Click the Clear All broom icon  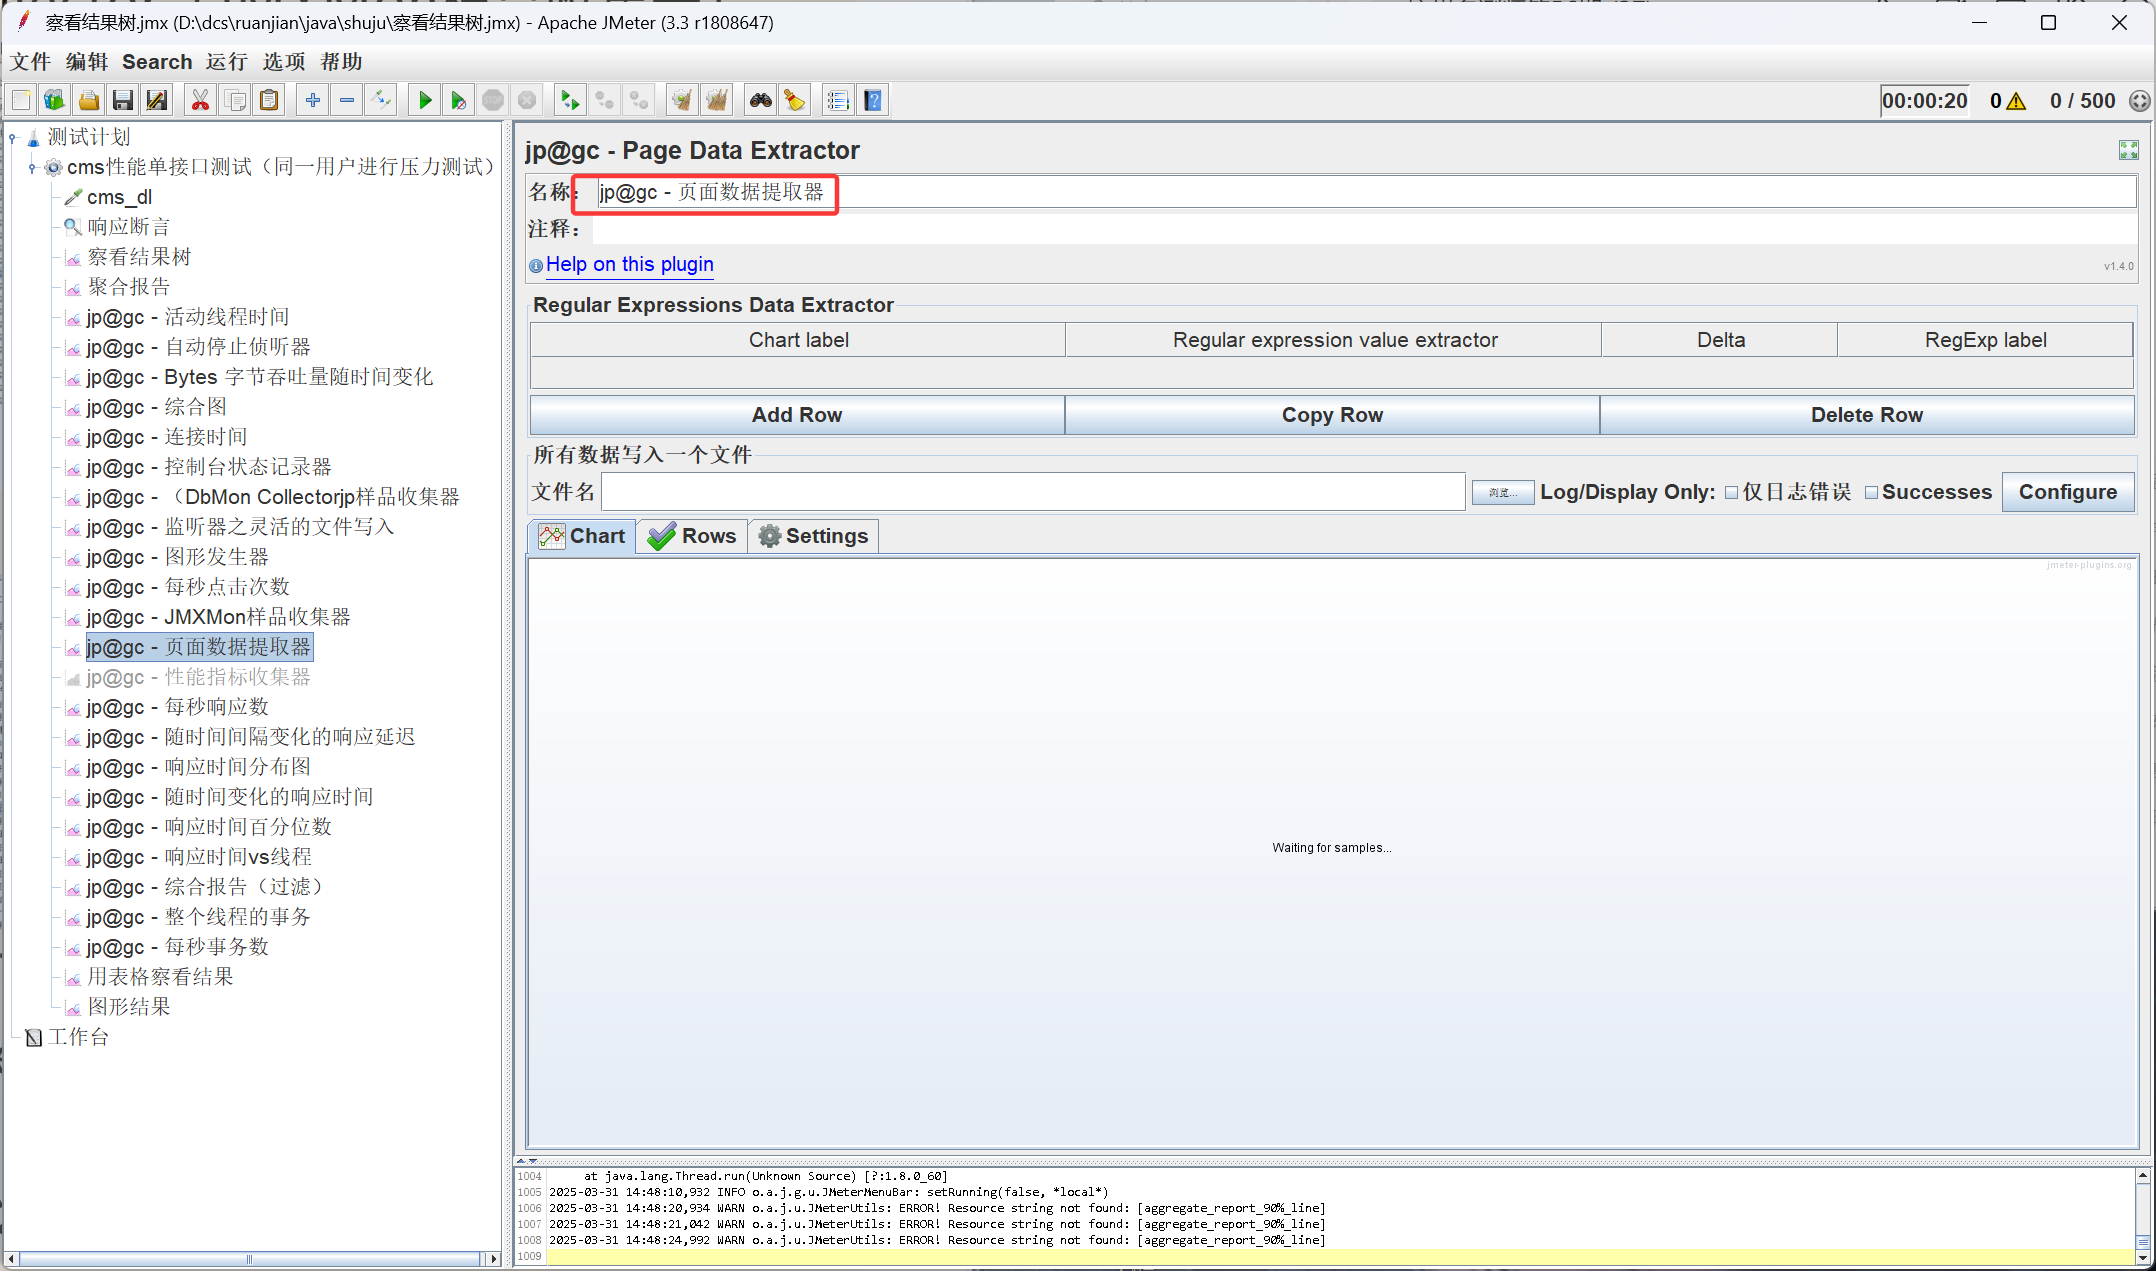point(716,100)
